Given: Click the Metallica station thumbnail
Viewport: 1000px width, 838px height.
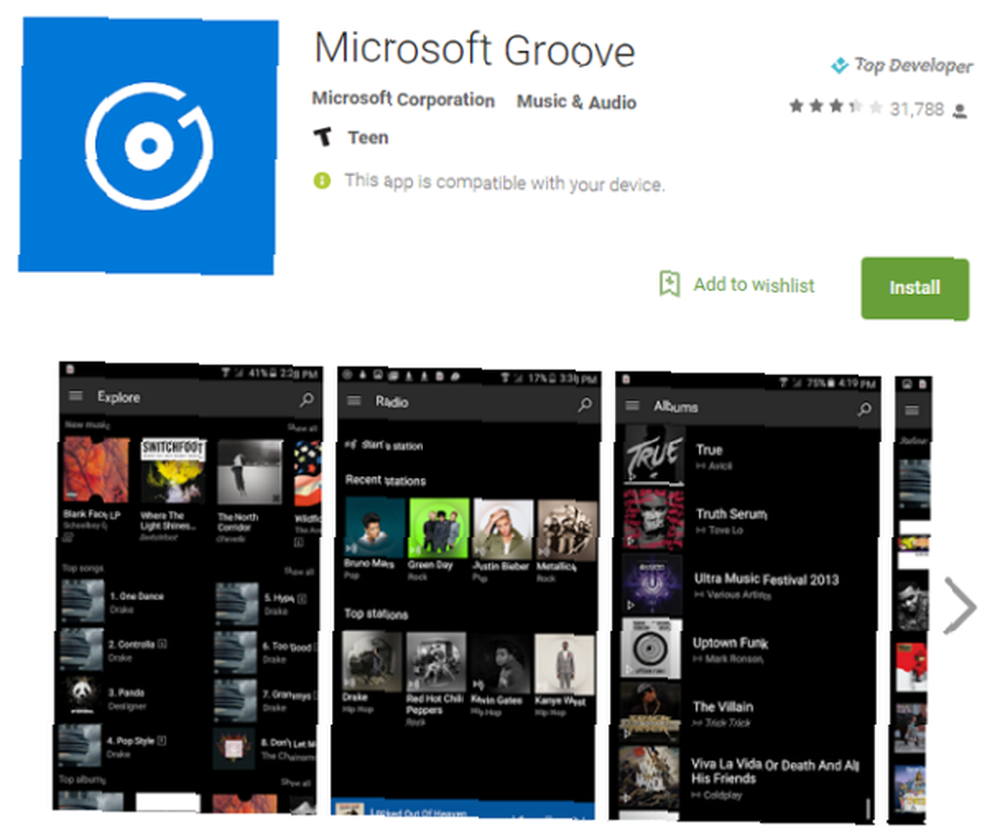Looking at the screenshot, I should pos(566,532).
